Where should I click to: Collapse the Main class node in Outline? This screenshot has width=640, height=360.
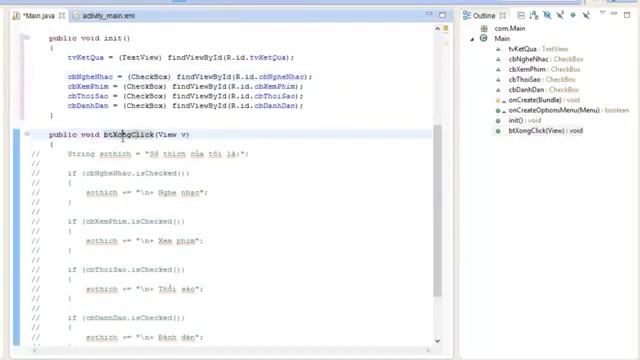pos(472,39)
